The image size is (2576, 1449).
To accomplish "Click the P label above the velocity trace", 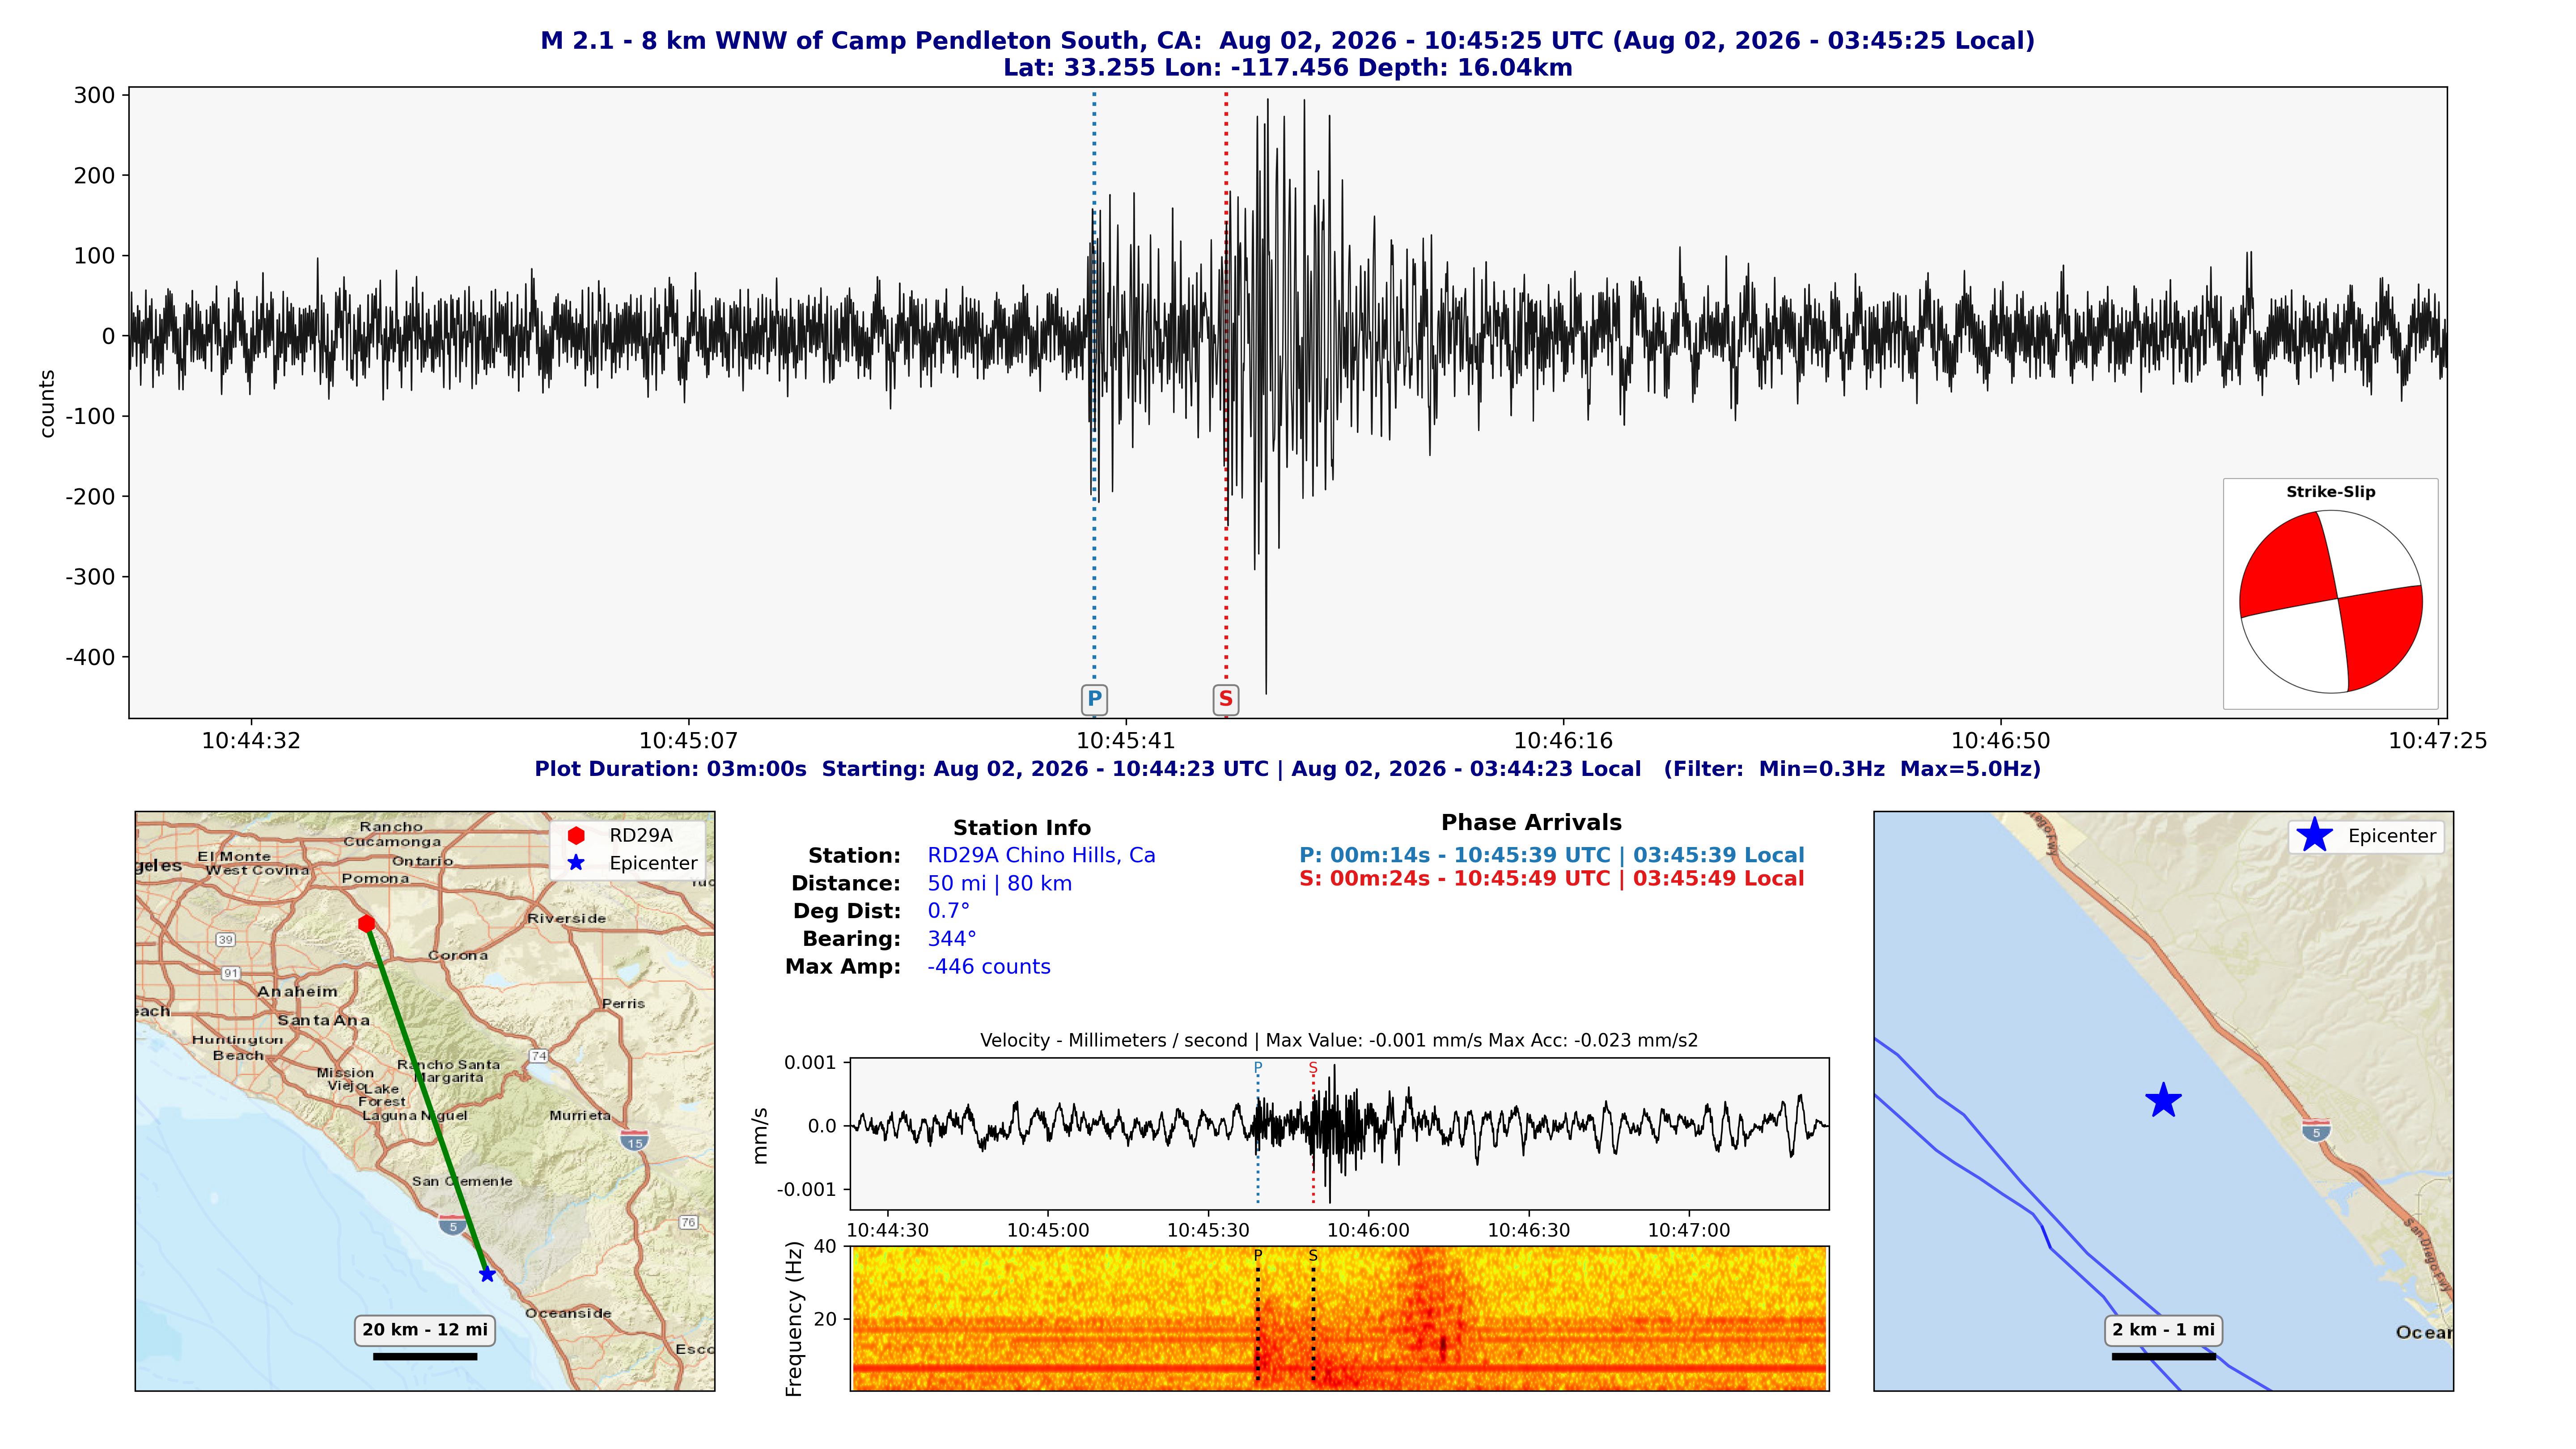I will (1258, 1068).
